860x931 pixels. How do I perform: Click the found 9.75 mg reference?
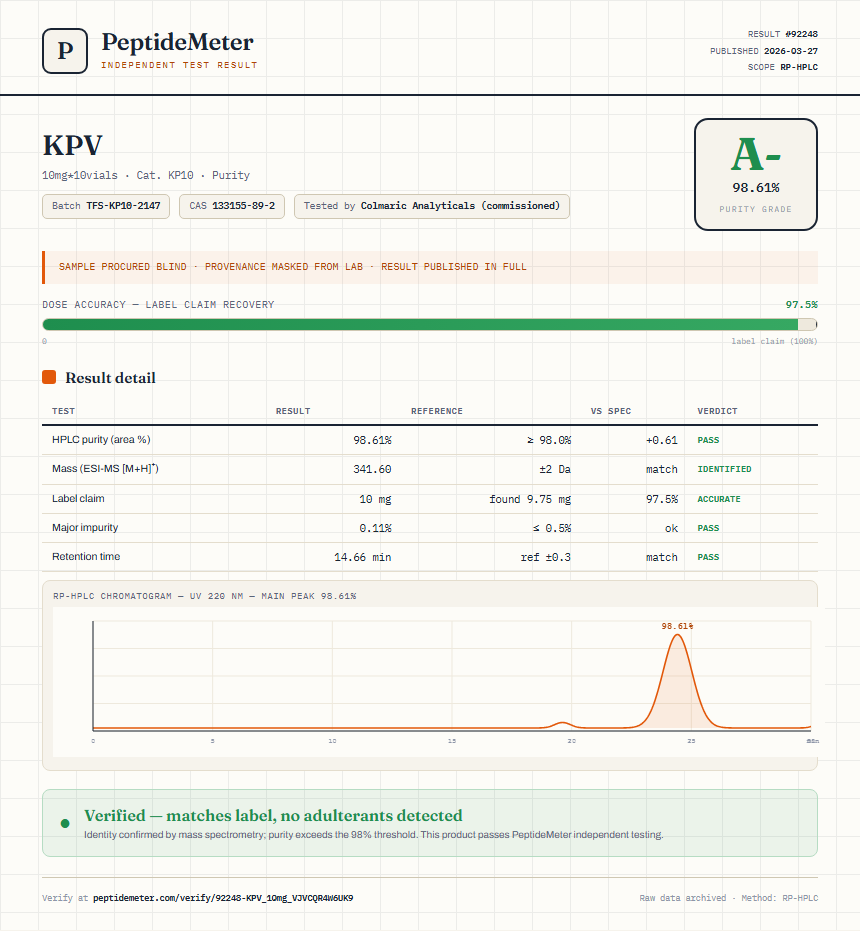tap(530, 499)
